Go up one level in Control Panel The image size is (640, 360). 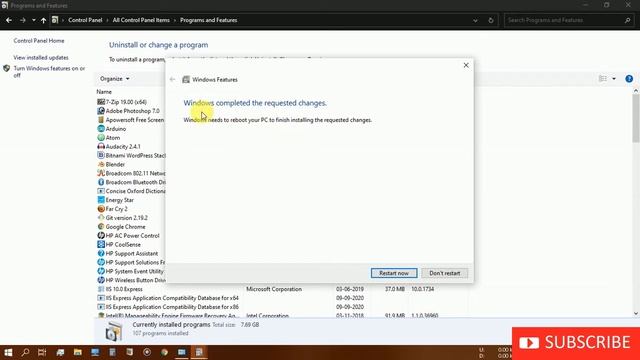click(43, 20)
